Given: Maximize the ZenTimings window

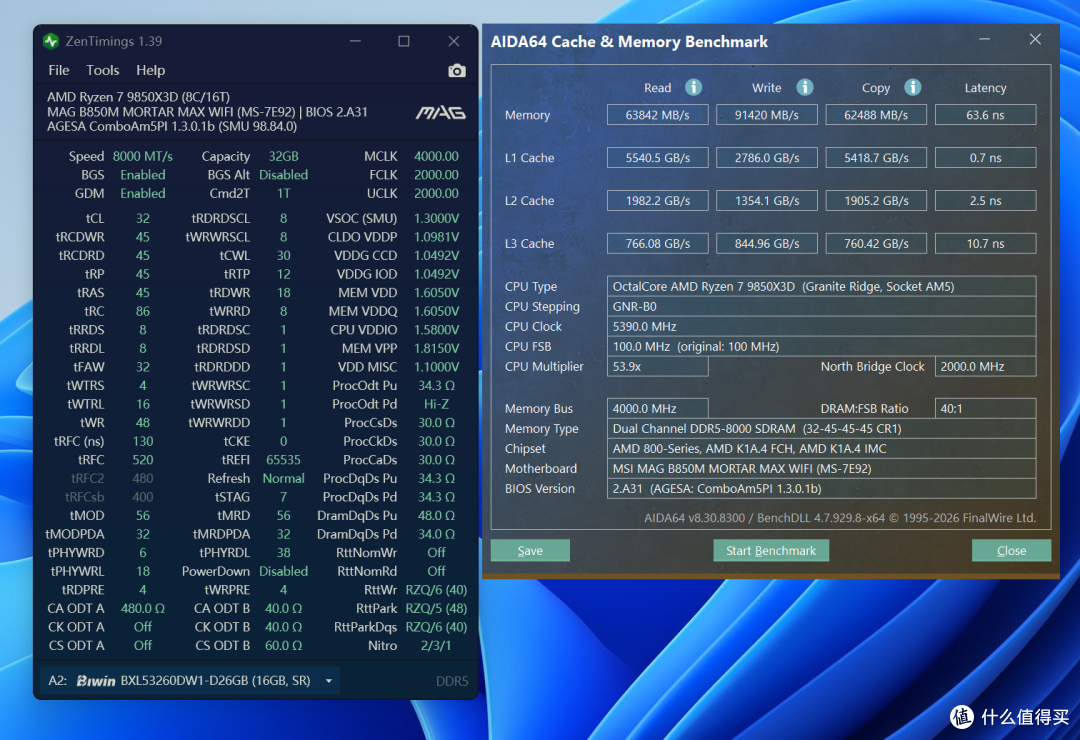Looking at the screenshot, I should click(404, 41).
